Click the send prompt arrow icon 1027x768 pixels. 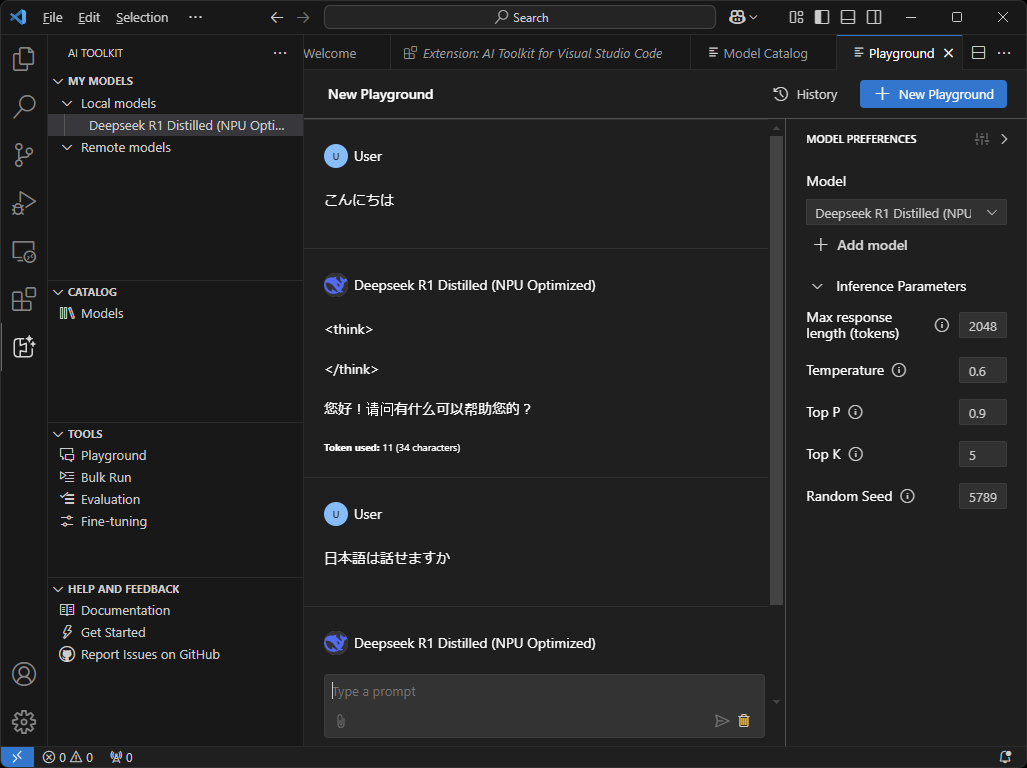pyautogui.click(x=721, y=720)
